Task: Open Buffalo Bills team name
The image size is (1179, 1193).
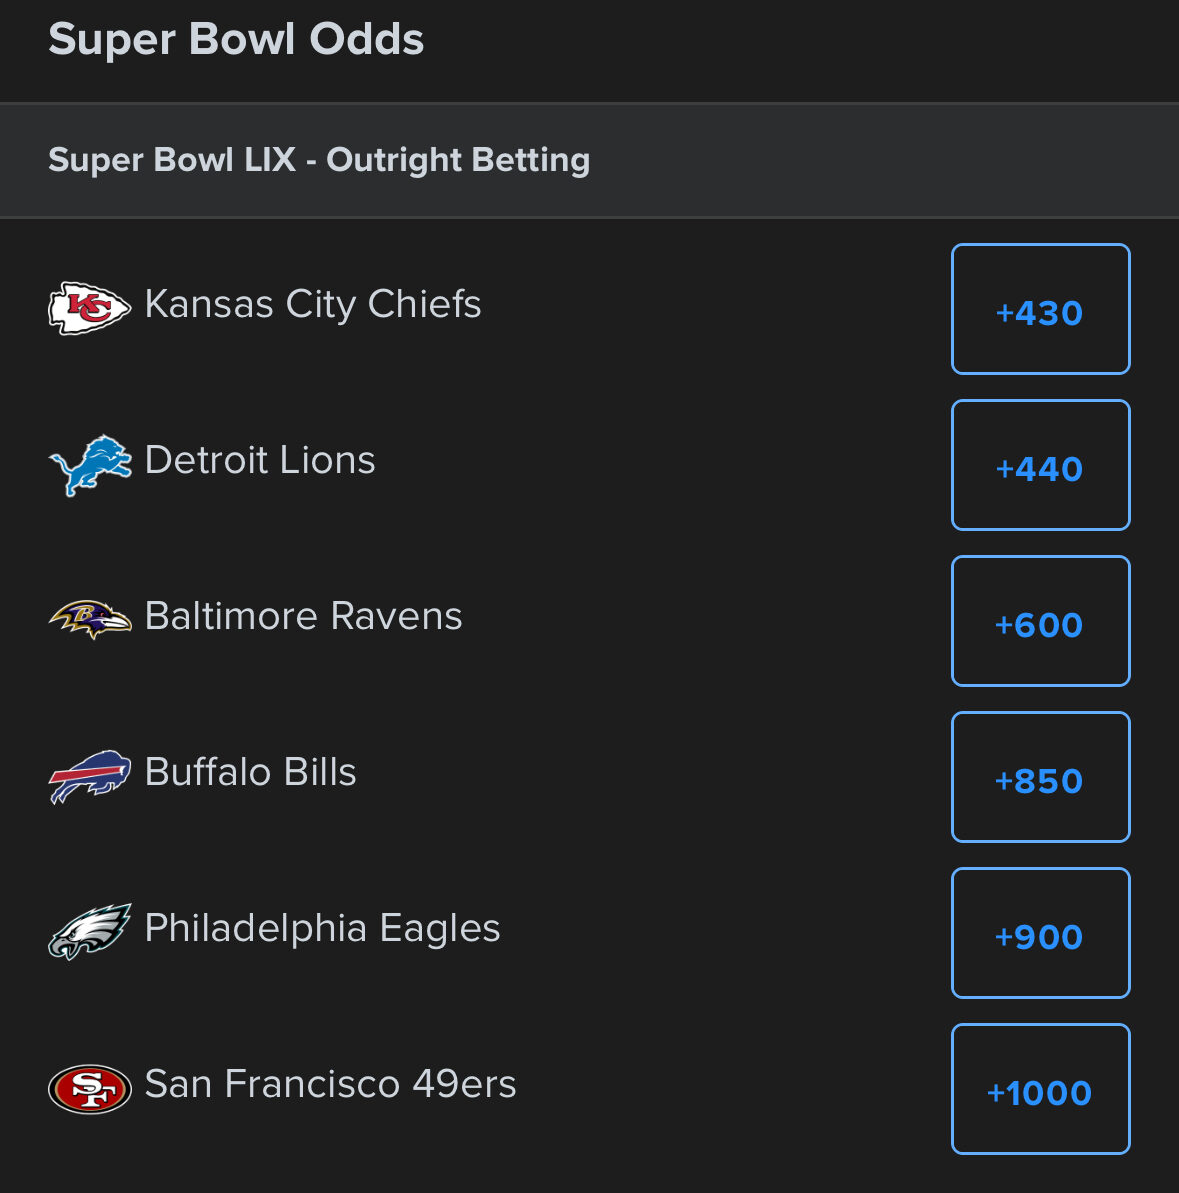Action: click(250, 773)
